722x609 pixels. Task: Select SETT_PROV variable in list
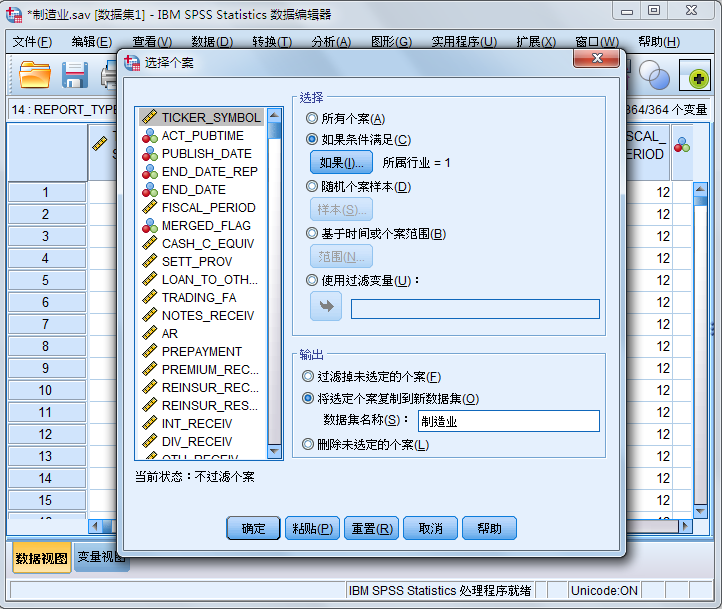201,261
